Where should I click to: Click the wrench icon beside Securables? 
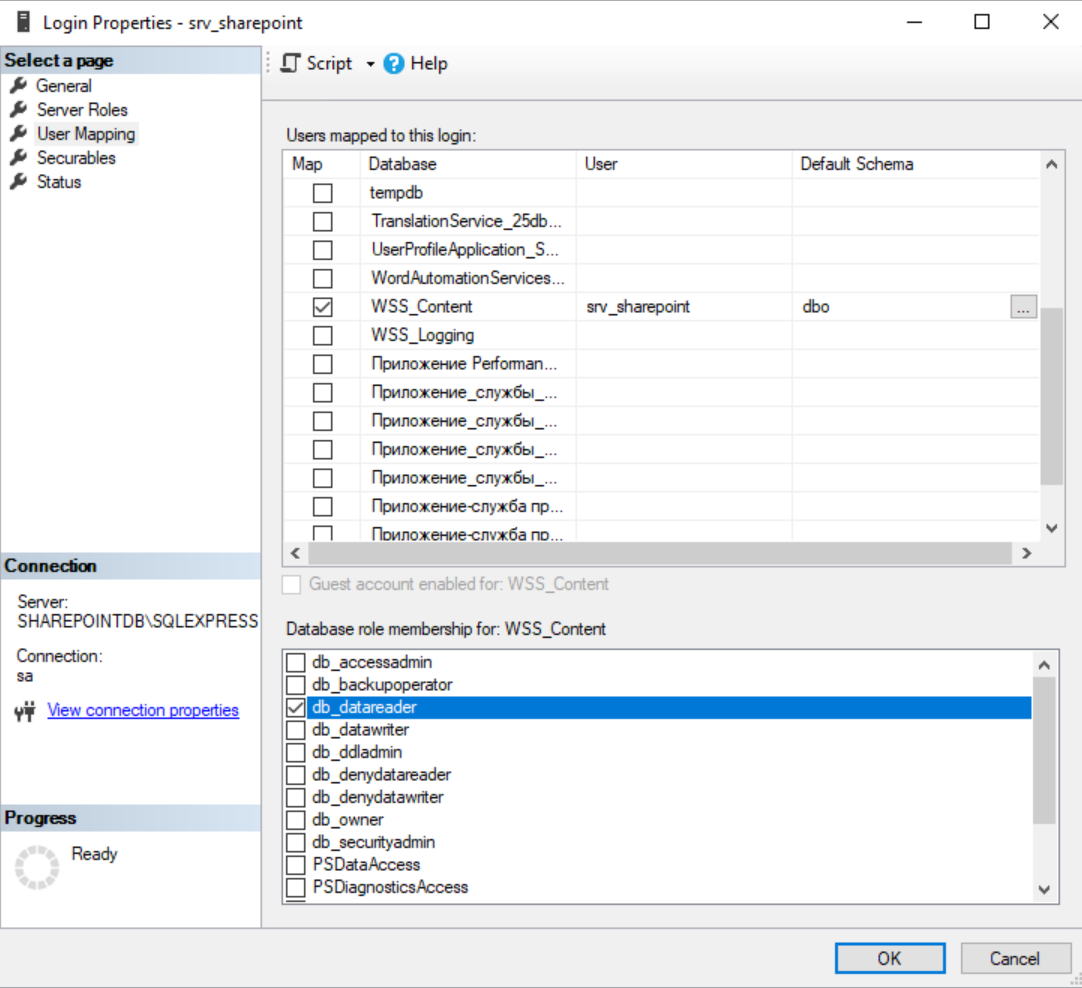point(19,157)
